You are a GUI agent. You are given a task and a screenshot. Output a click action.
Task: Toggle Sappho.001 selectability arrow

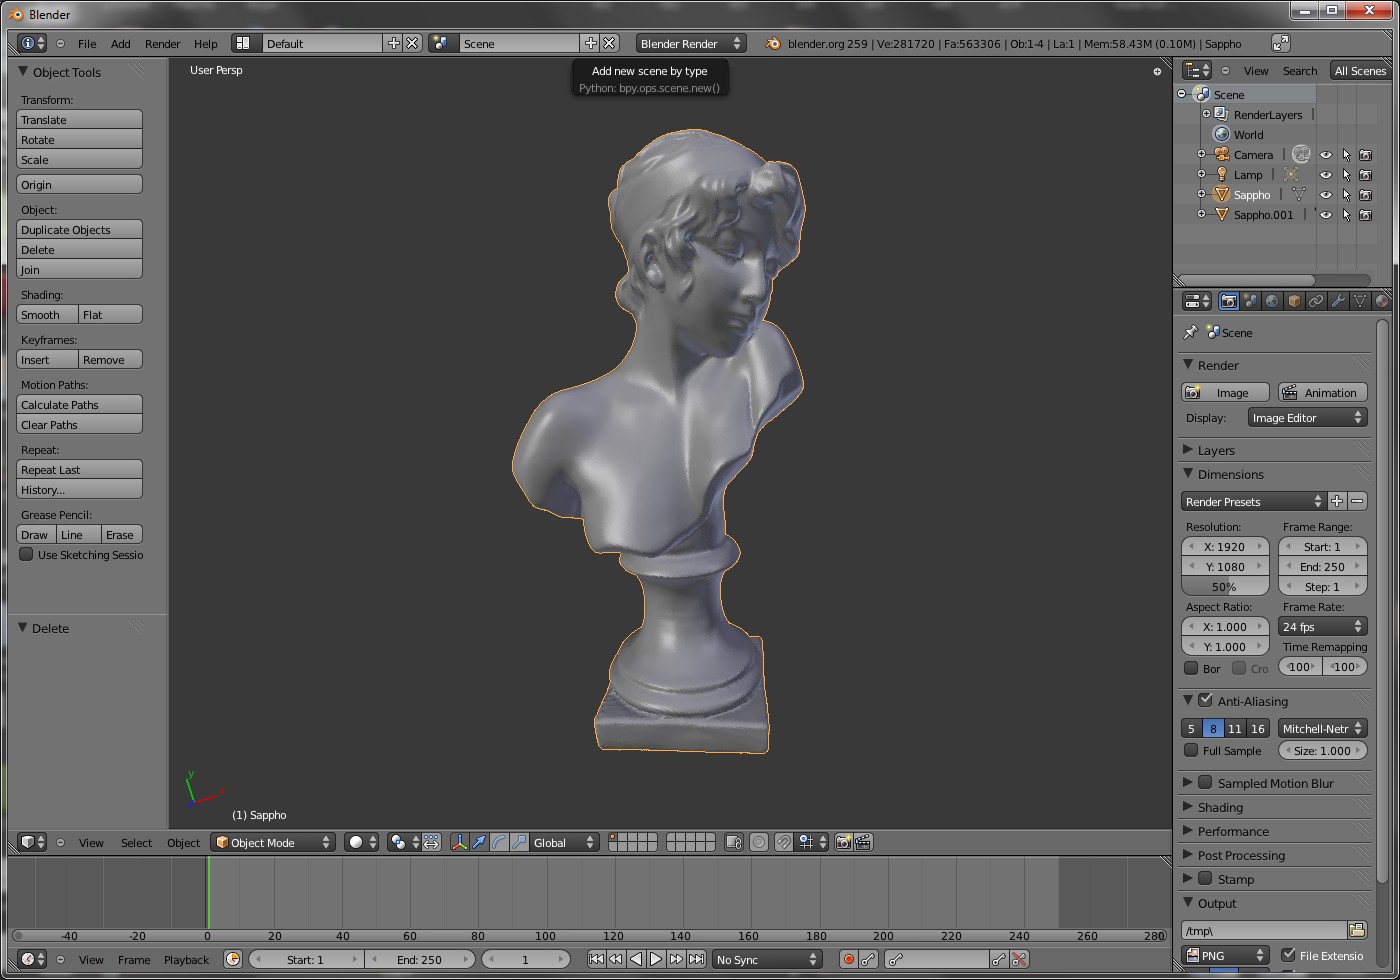point(1346,215)
